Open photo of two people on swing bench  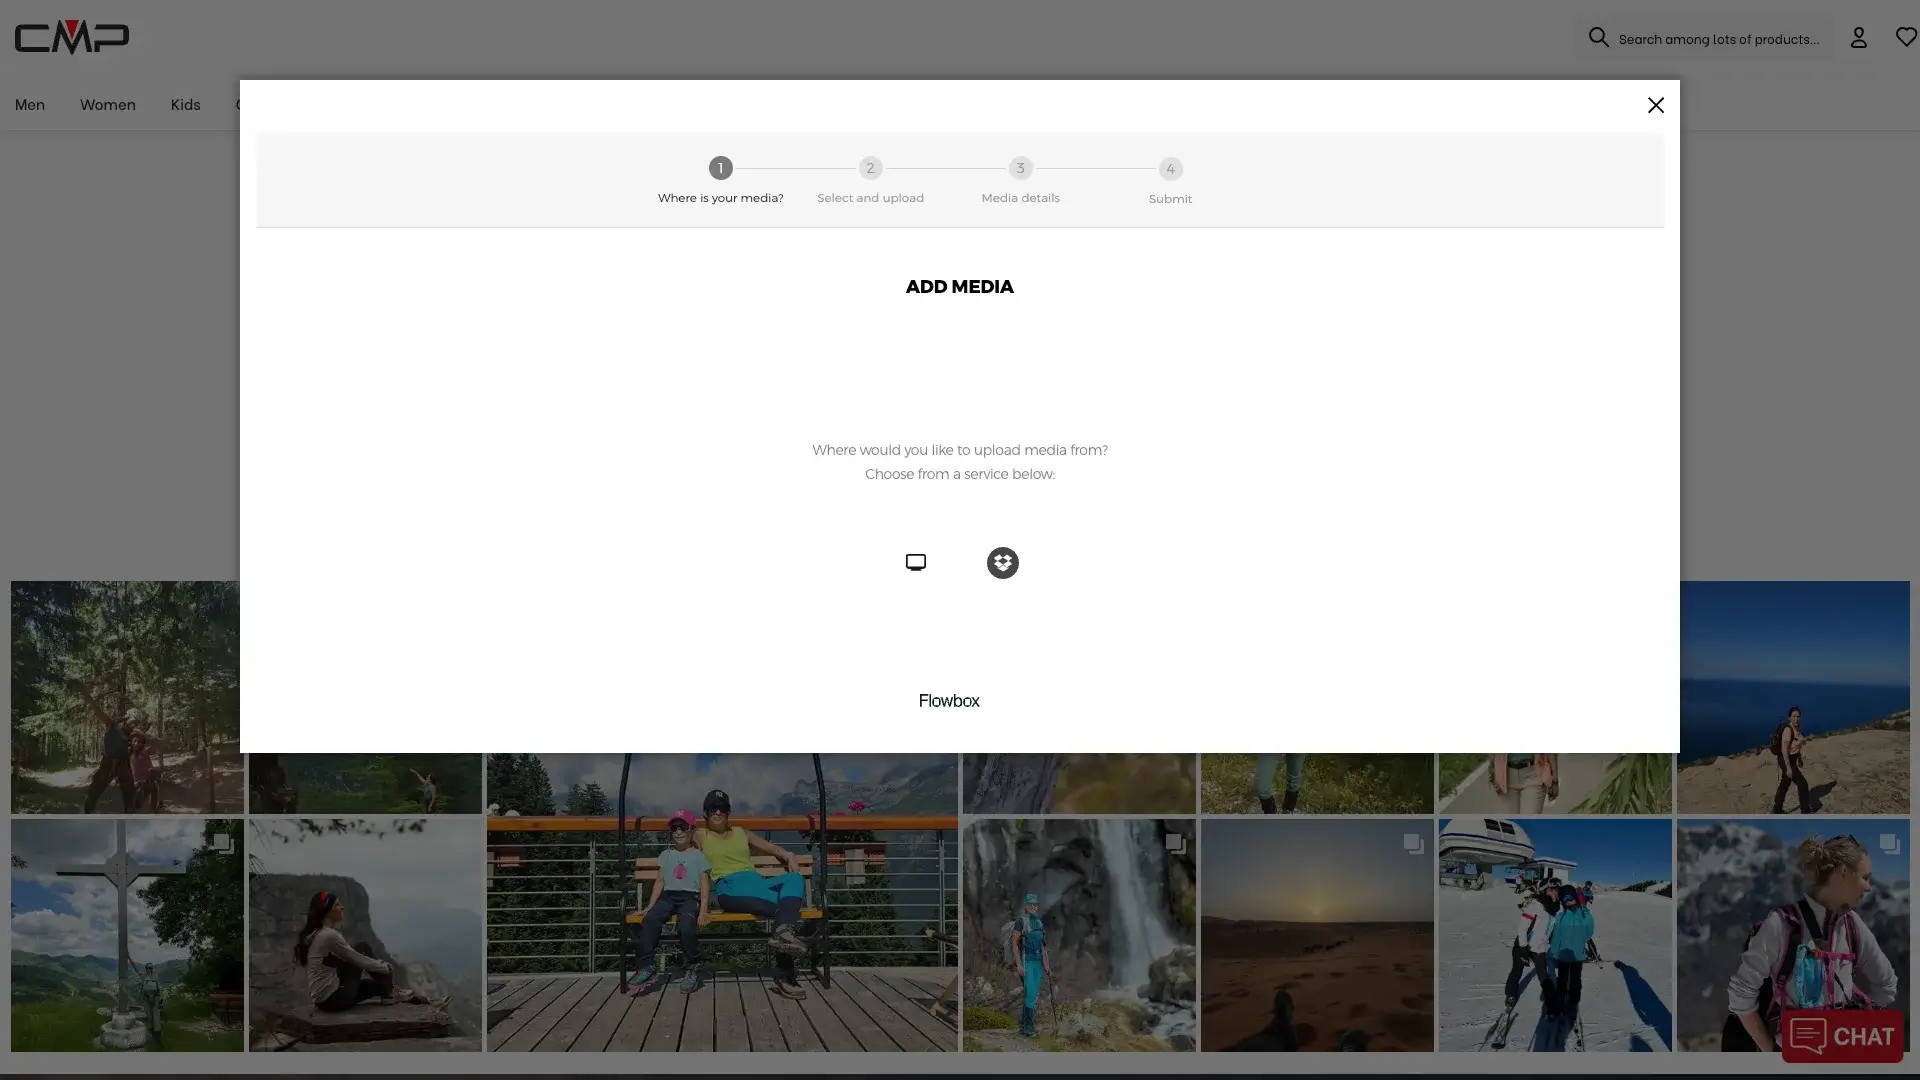722,902
